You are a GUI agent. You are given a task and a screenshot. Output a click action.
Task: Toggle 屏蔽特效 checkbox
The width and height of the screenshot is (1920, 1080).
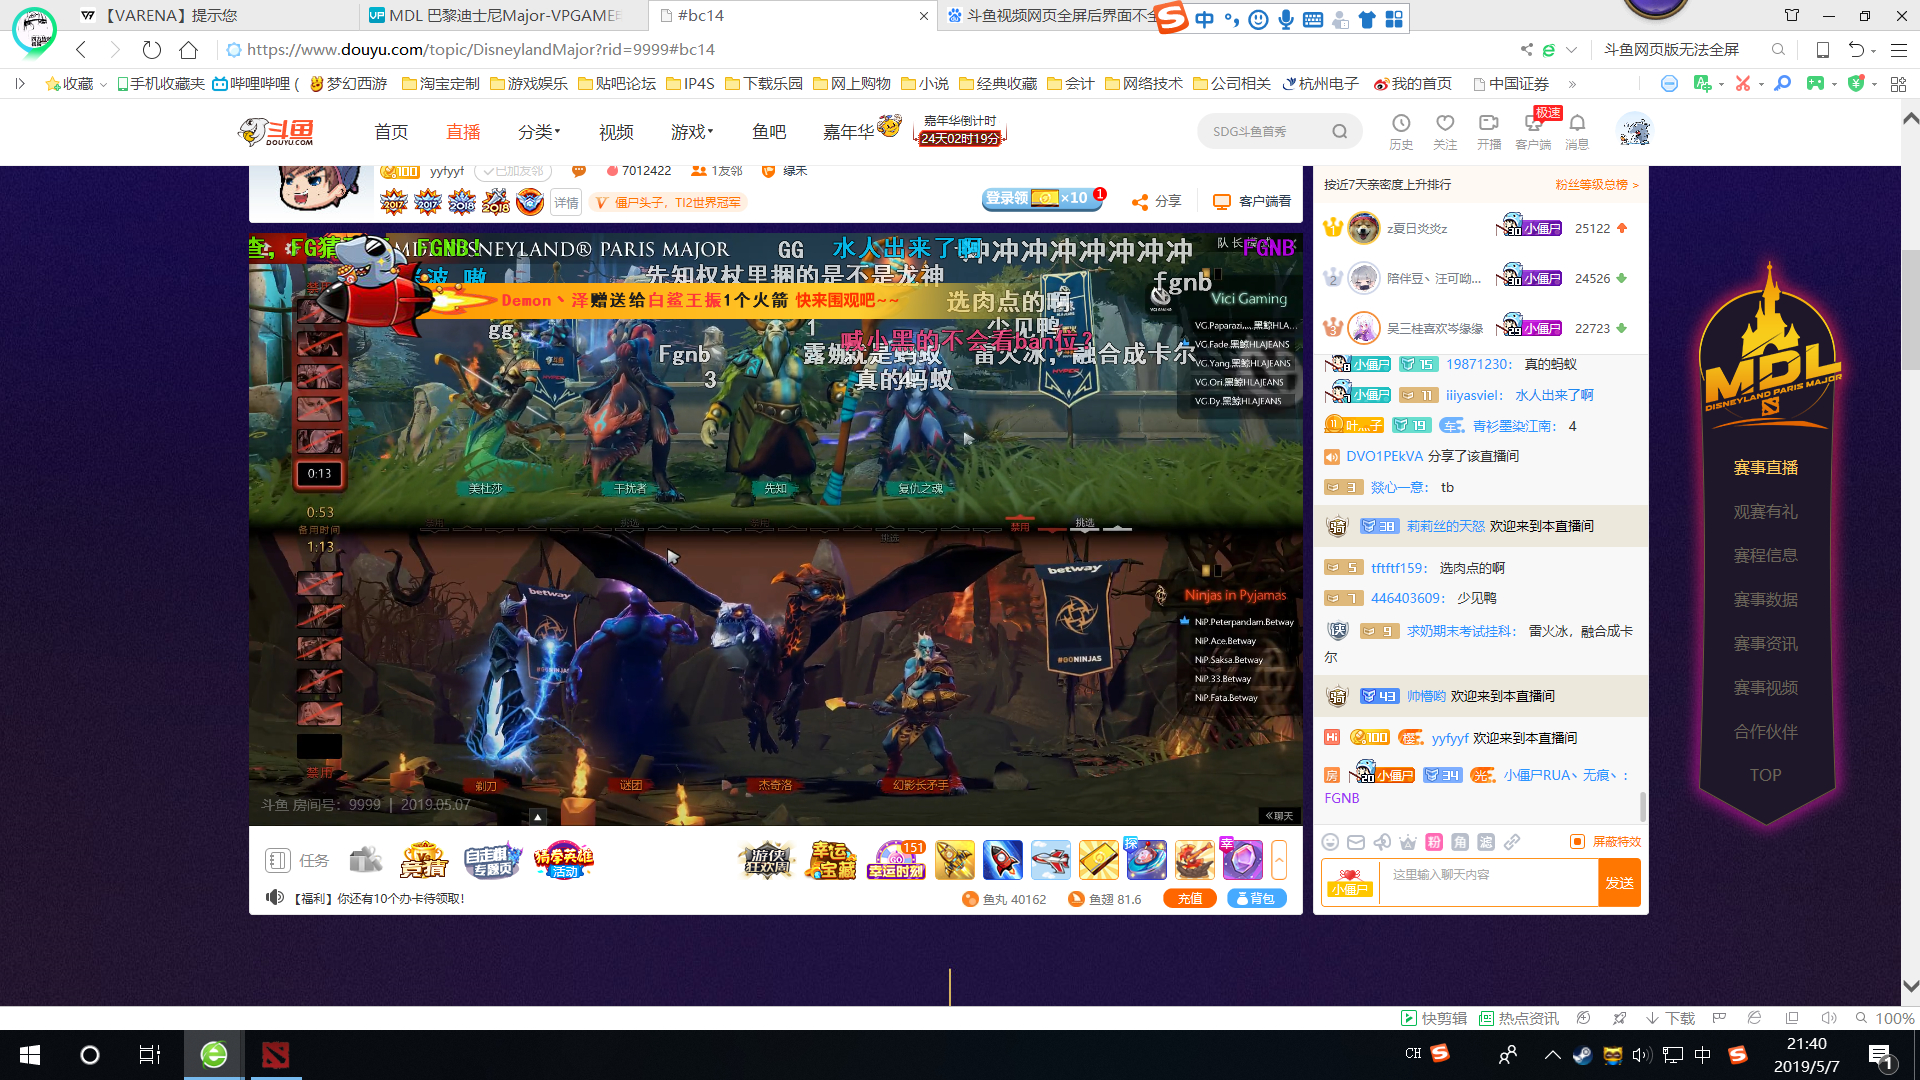tap(1577, 842)
